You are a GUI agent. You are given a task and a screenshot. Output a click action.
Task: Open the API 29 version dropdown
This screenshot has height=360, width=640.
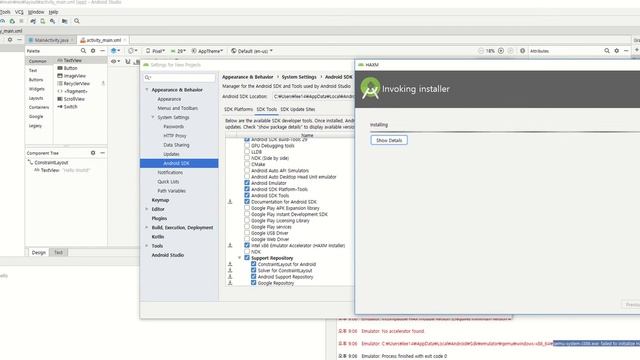[178, 51]
